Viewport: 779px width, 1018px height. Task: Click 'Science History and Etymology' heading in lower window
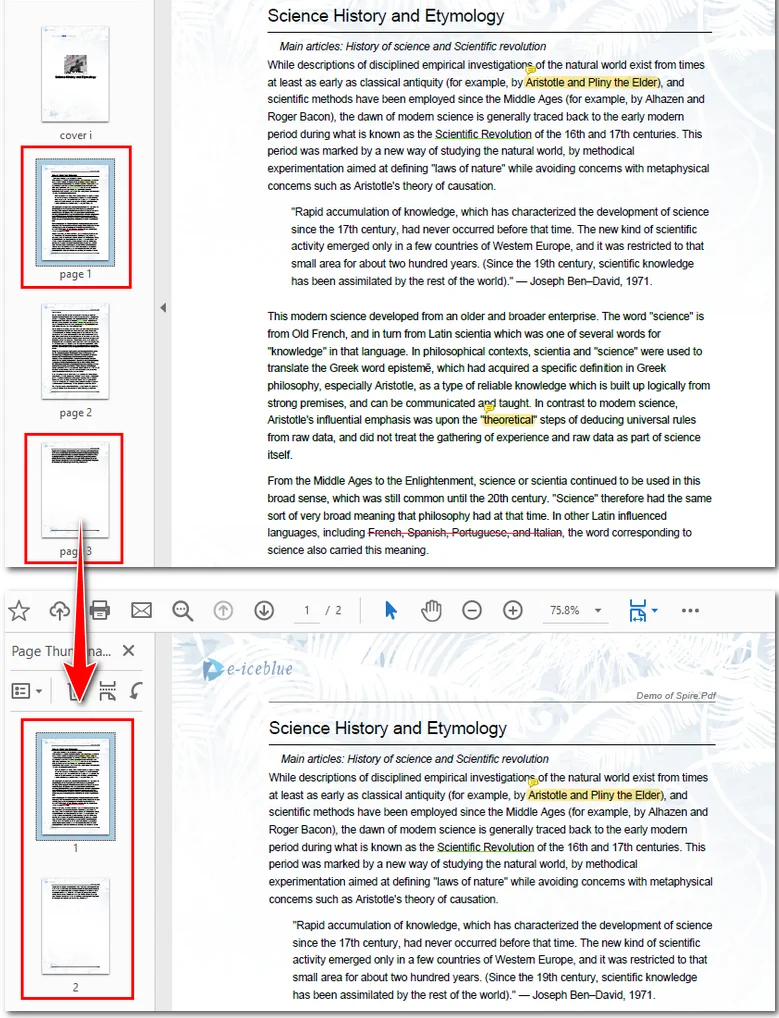pos(388,728)
